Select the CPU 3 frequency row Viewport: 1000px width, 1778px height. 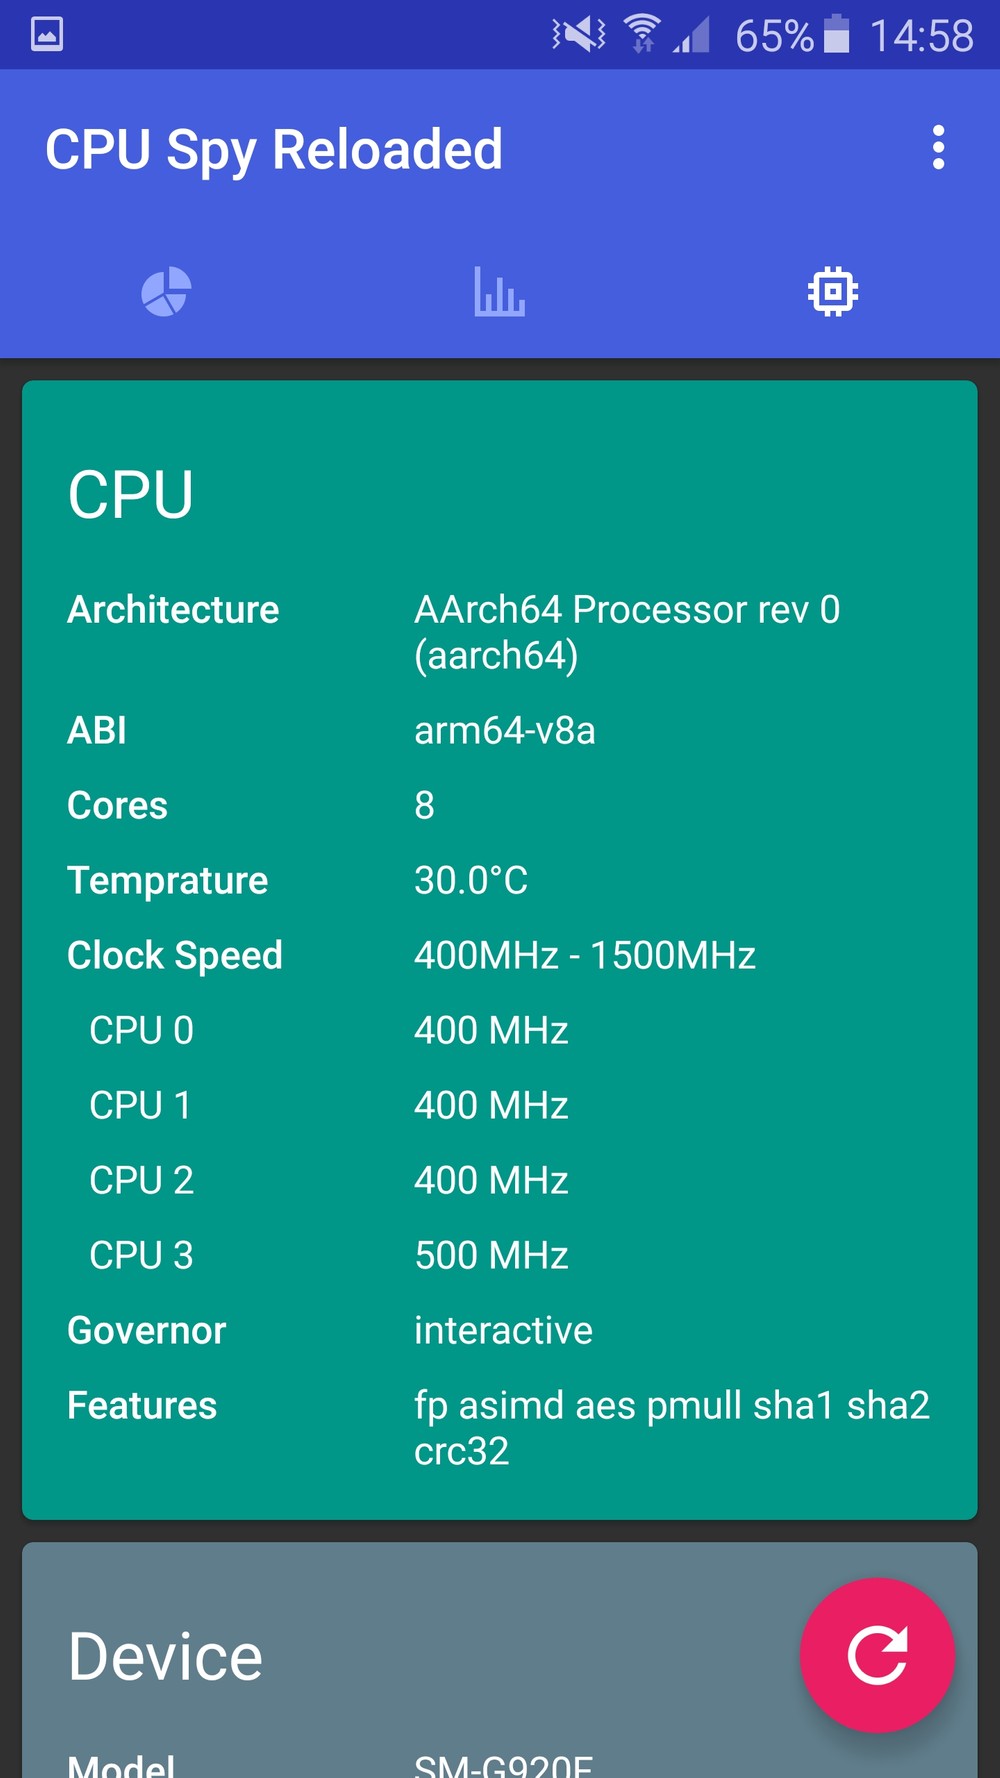(x=500, y=1255)
